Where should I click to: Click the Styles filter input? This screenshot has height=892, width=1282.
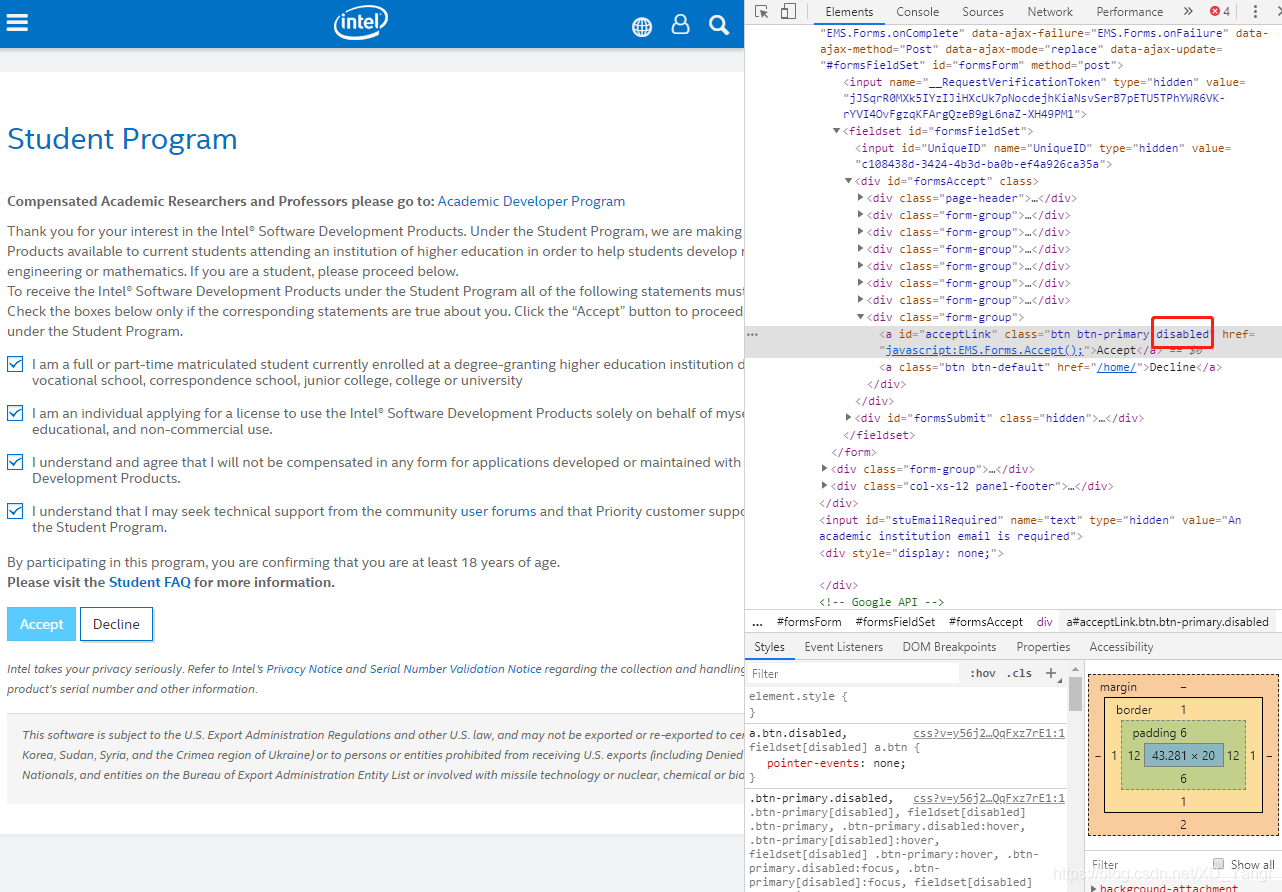coord(856,673)
